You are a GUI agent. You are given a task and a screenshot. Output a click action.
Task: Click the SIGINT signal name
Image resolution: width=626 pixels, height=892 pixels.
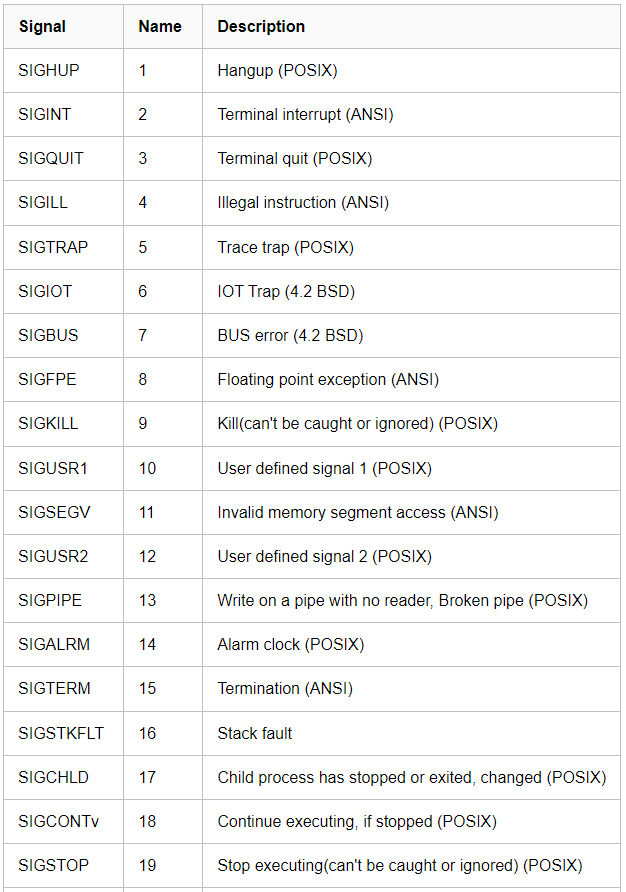click(45, 115)
